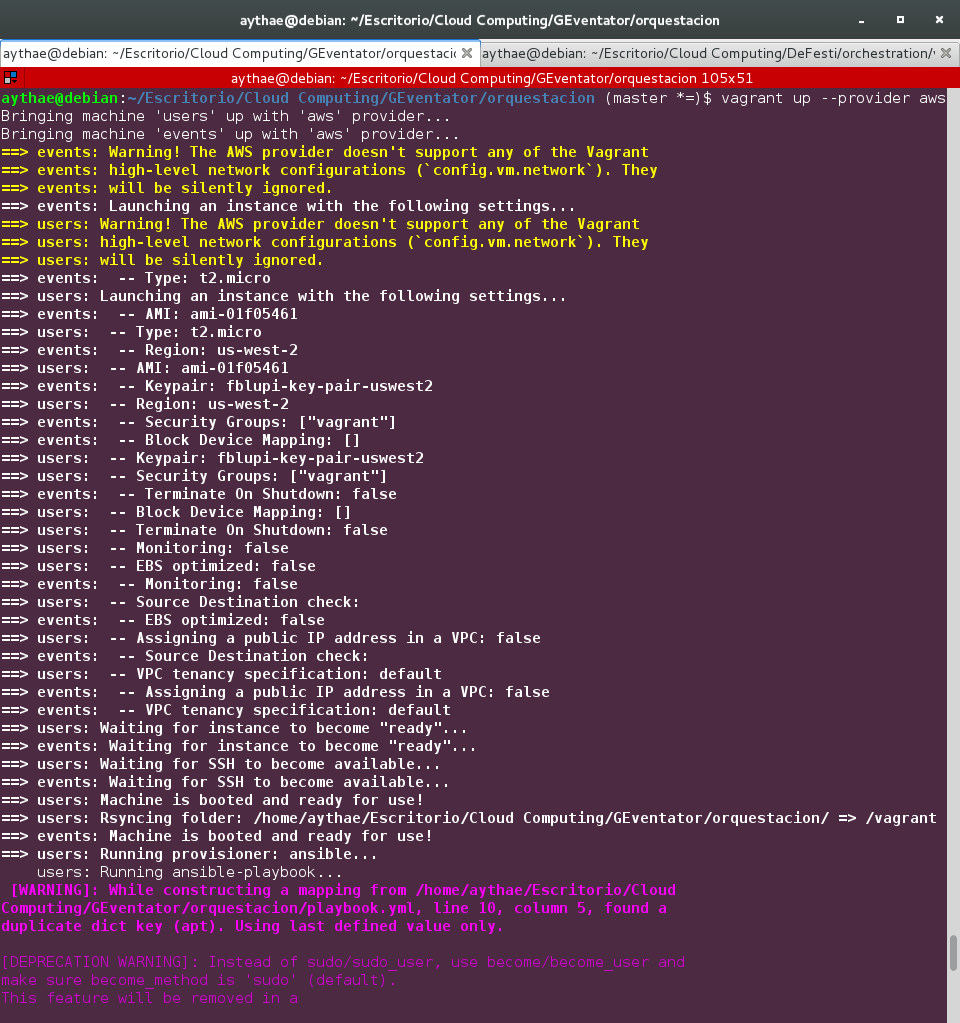The height and width of the screenshot is (1023, 960).
Task: Click 'users: Machine is booted and ready' line
Action: [x=212, y=801]
